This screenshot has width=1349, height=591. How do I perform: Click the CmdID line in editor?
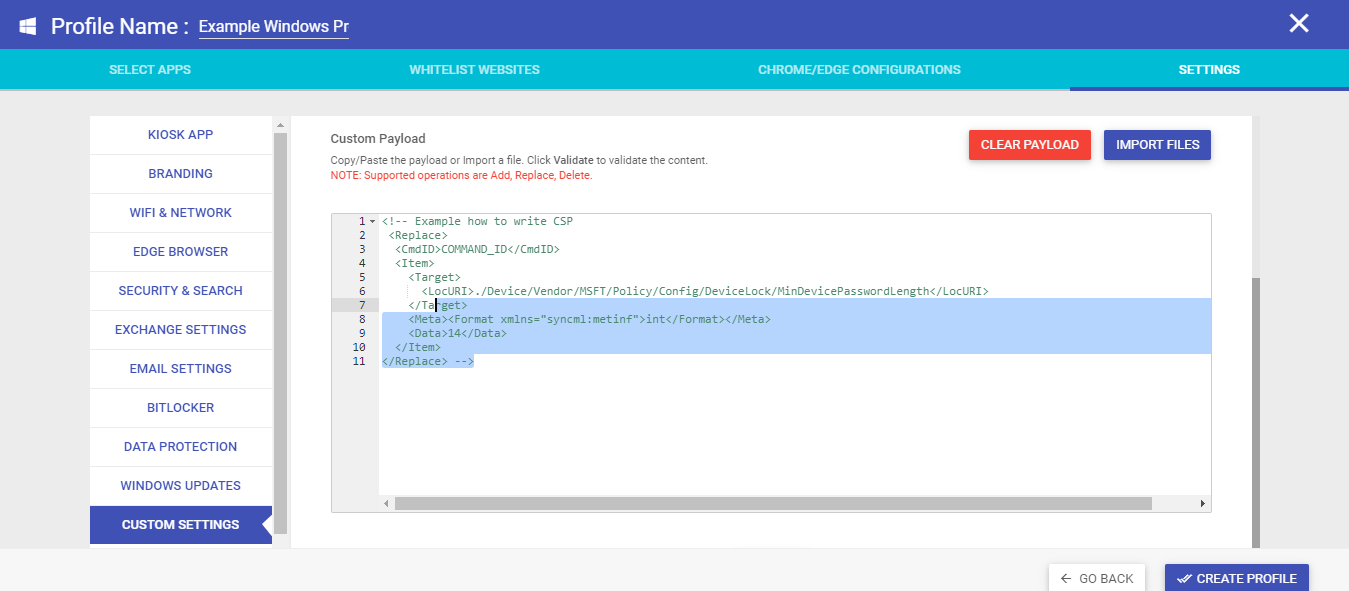[477, 249]
